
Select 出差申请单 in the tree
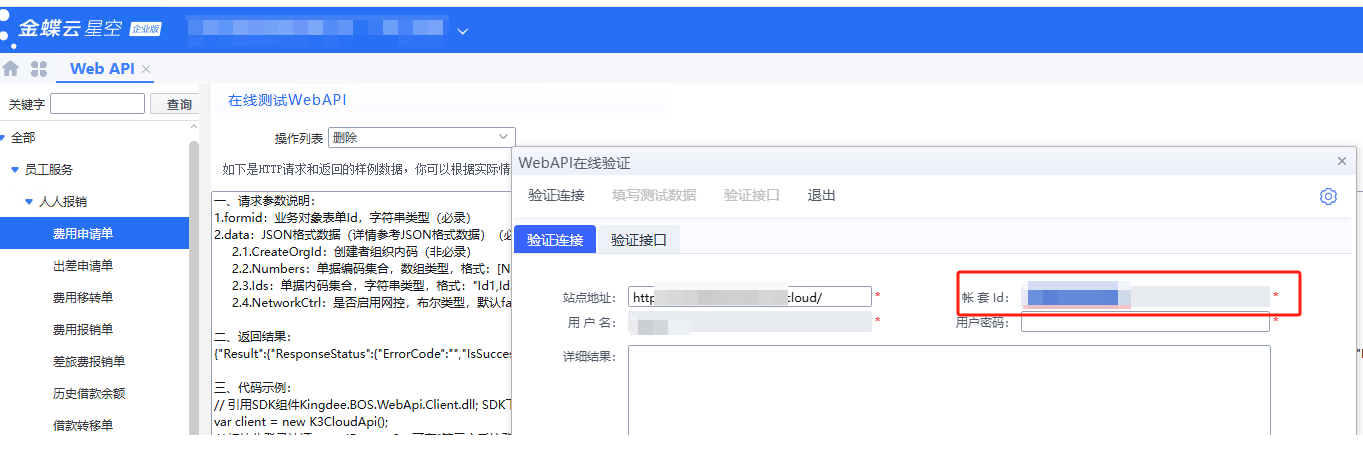point(83,266)
